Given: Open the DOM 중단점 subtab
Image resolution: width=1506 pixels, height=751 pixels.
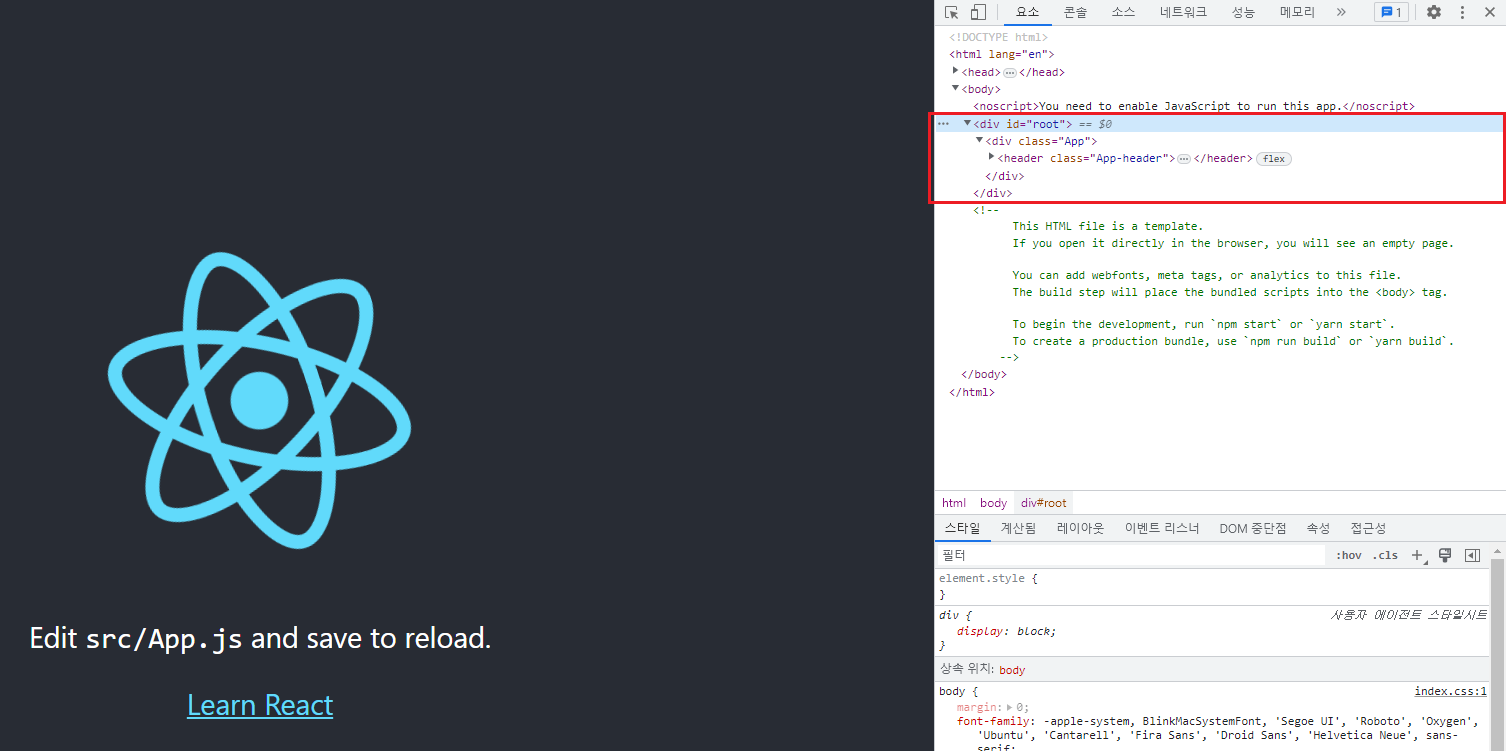Looking at the screenshot, I should pos(1253,528).
